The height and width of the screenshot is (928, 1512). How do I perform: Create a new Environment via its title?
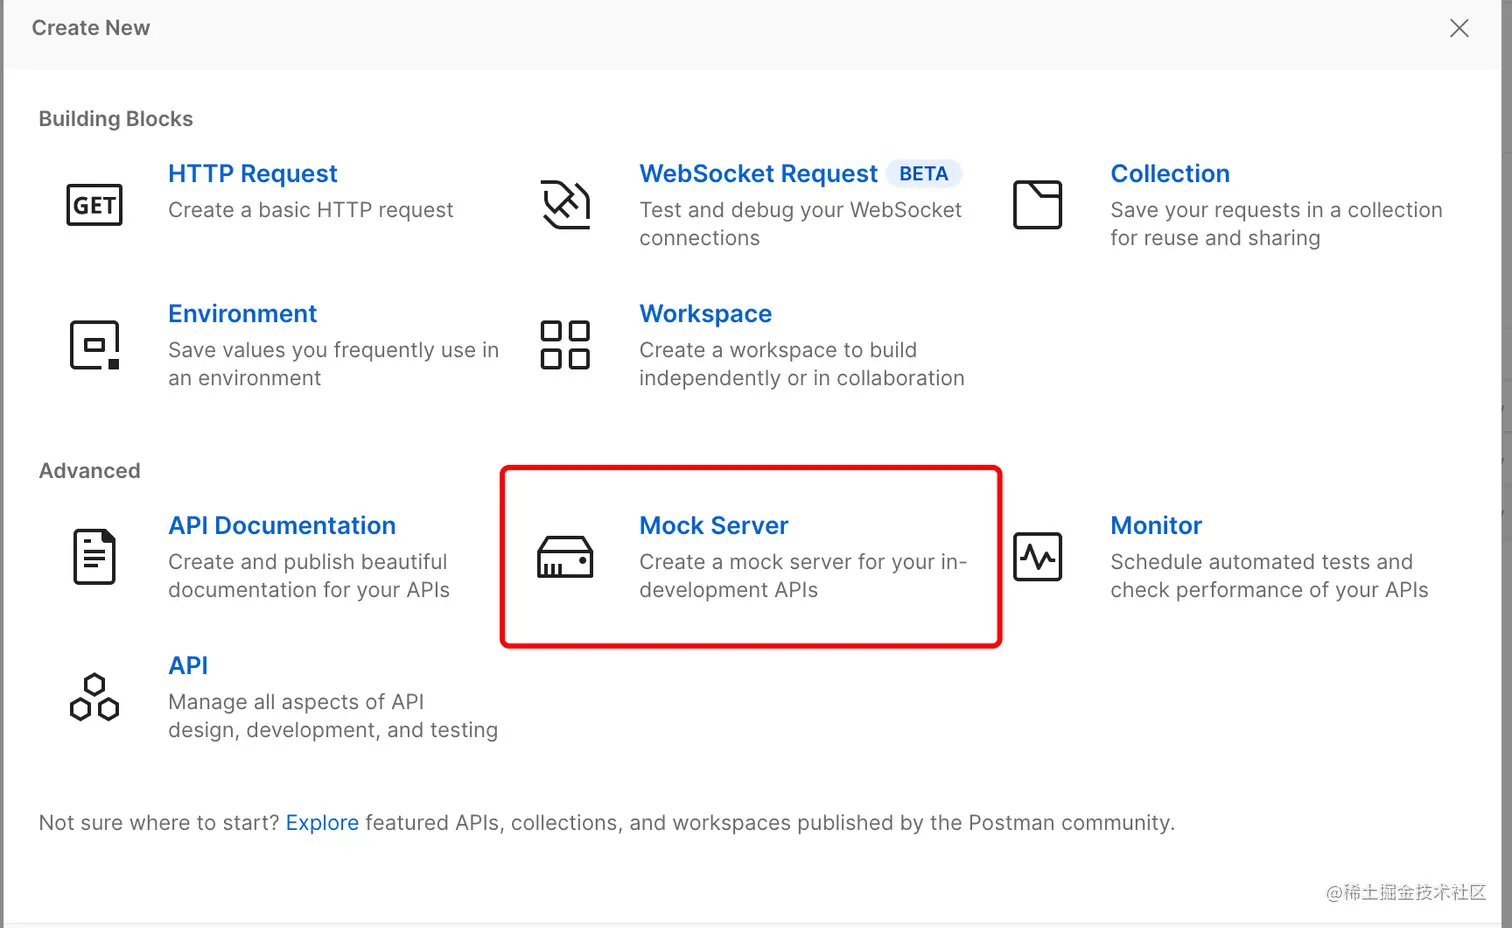pyautogui.click(x=242, y=314)
